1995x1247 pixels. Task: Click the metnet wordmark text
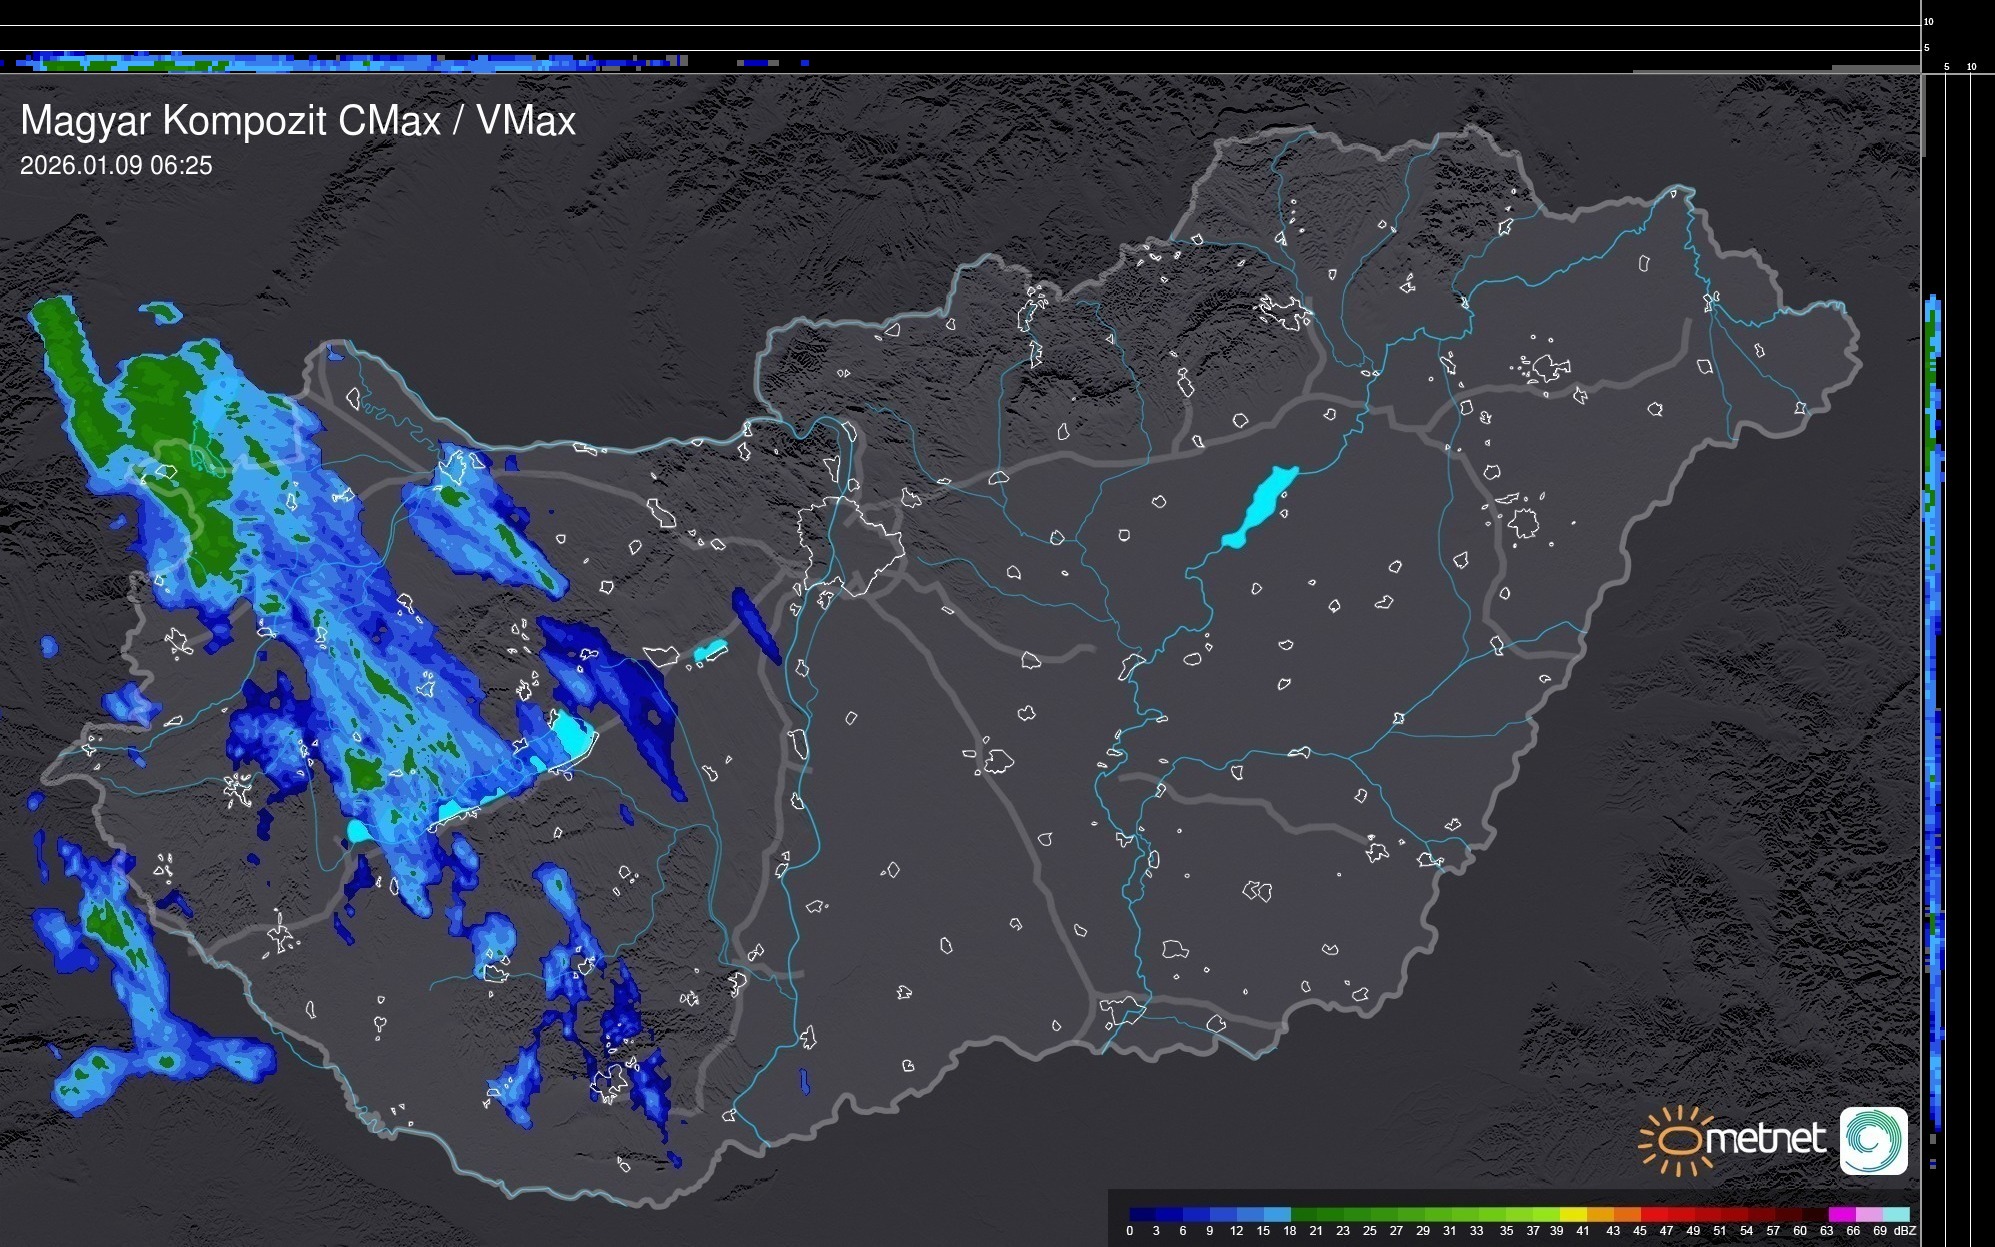[1765, 1139]
